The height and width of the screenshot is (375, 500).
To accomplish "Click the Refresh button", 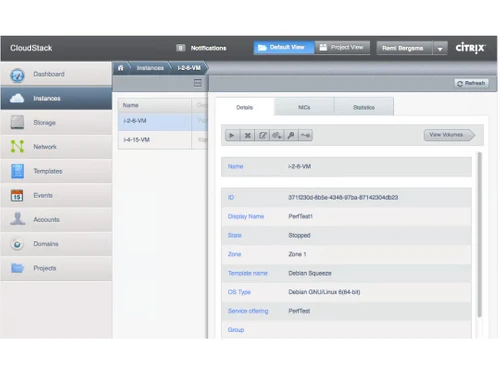I will pos(471,83).
